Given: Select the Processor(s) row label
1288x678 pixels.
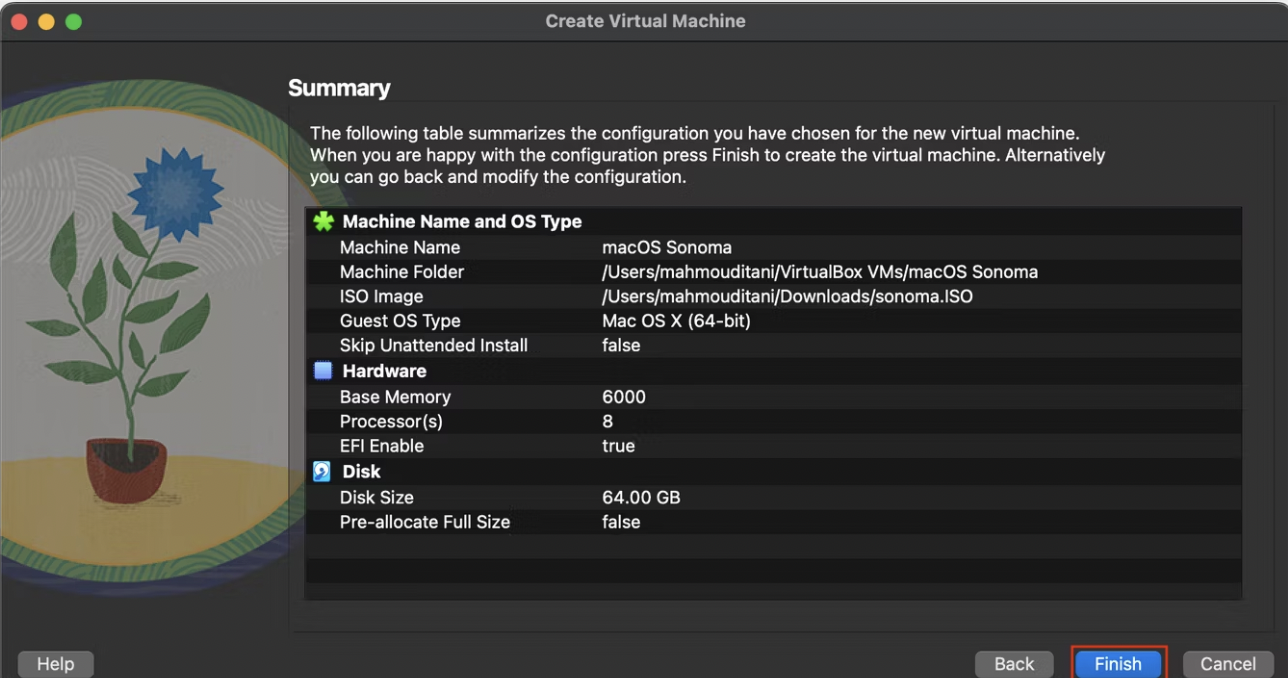Looking at the screenshot, I should click(391, 421).
